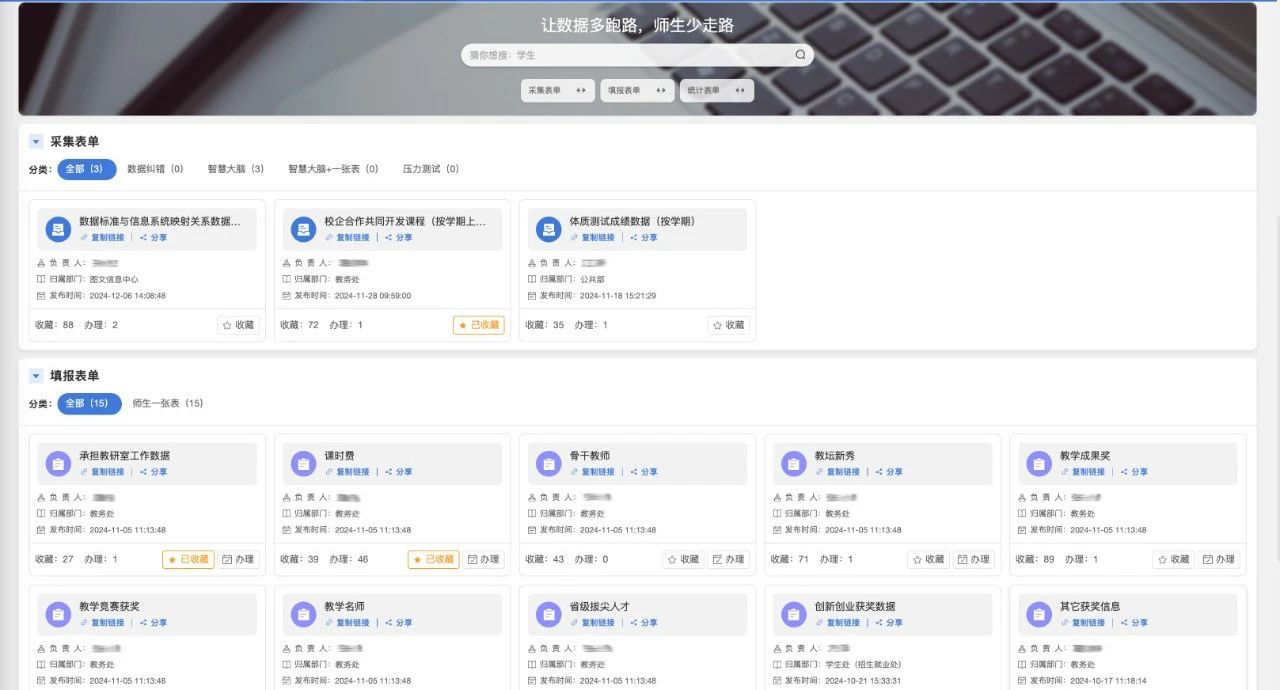This screenshot has width=1280, height=690.
Task: Collapse the 填报表单 section arrow
Action: [x=36, y=376]
